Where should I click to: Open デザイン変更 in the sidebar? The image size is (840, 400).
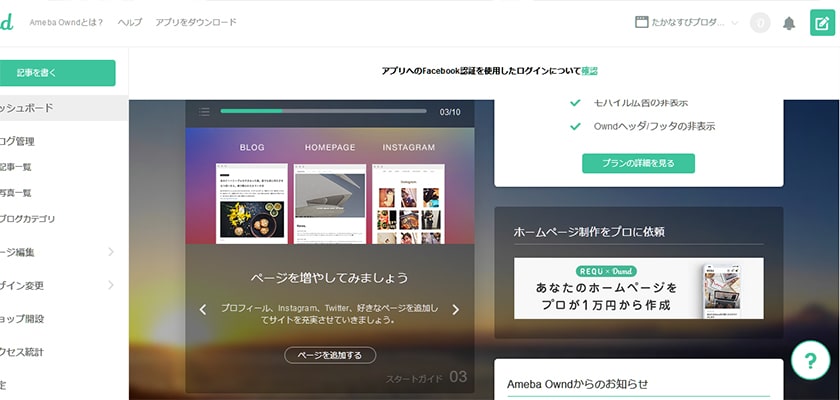[x=22, y=285]
